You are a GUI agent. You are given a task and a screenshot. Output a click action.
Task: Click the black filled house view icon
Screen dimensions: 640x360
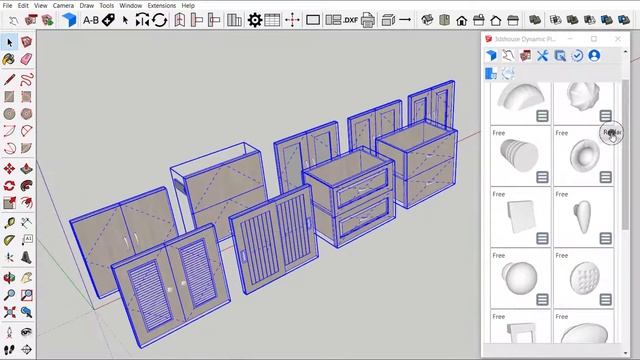pos(462,20)
